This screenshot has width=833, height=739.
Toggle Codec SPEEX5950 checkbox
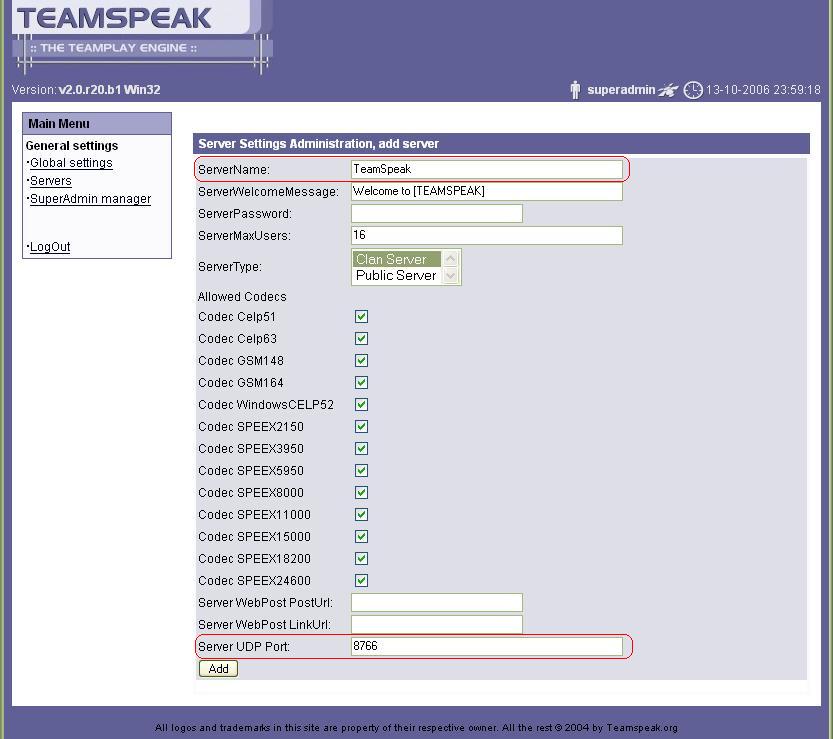[x=361, y=471]
